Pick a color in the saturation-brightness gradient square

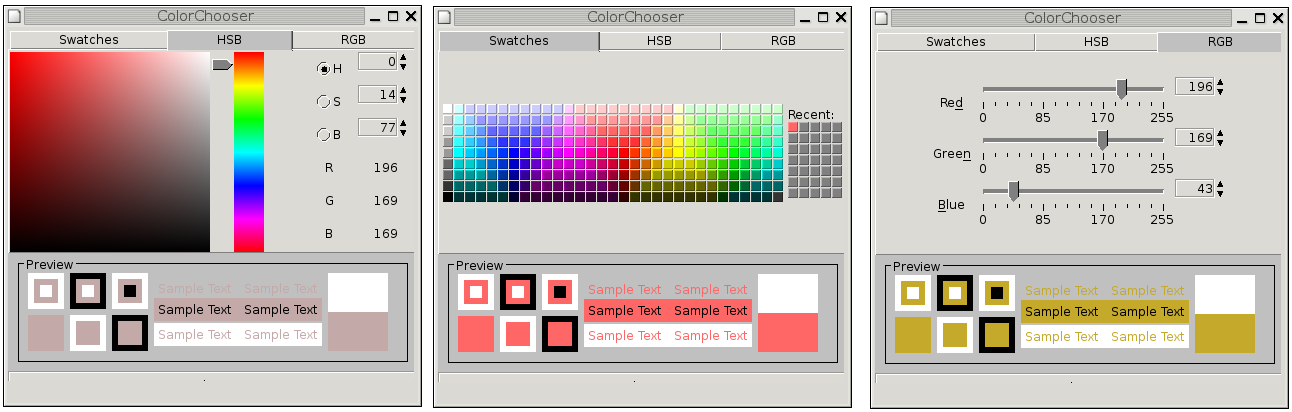(x=110, y=152)
